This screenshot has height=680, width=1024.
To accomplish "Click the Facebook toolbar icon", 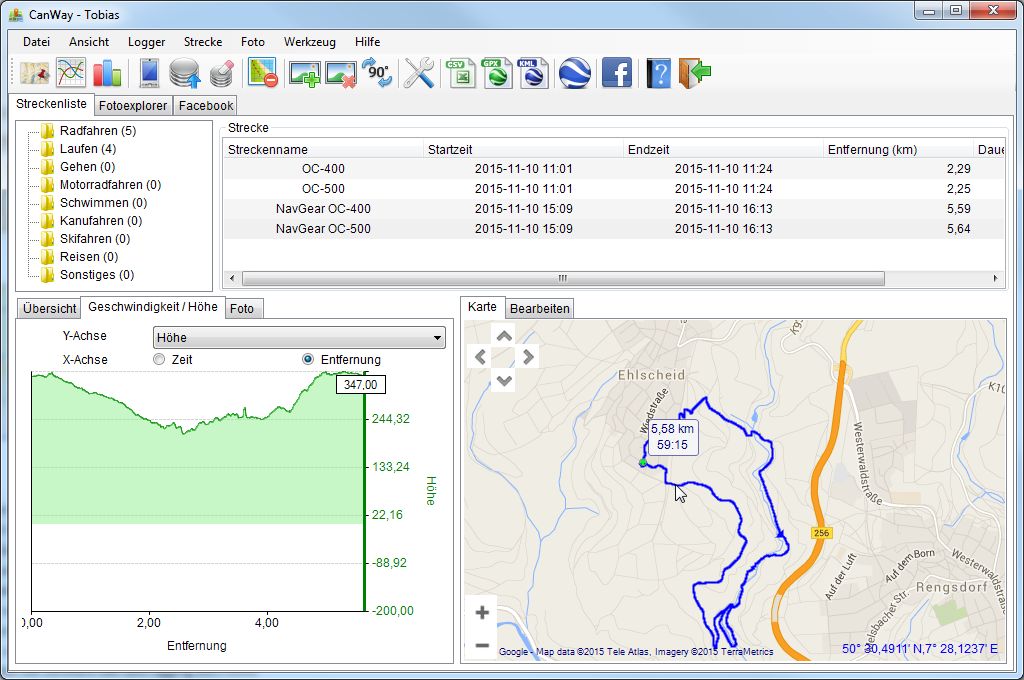I will pos(616,73).
